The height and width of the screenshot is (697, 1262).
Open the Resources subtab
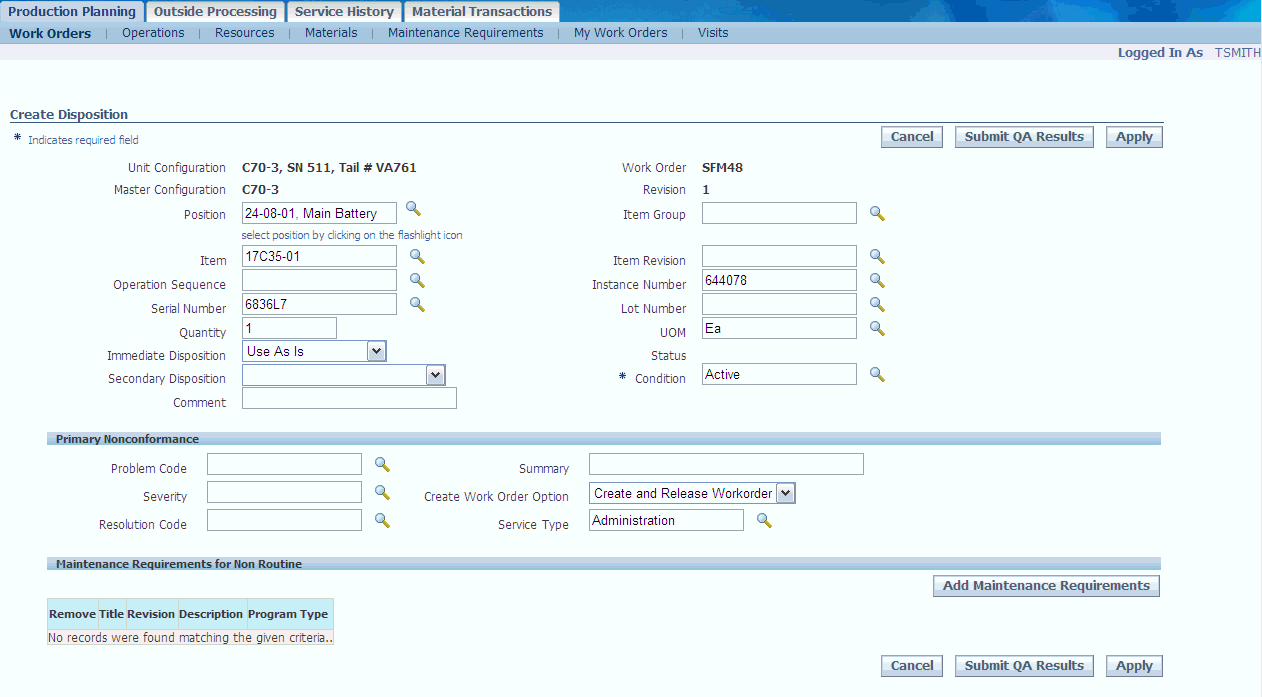245,33
